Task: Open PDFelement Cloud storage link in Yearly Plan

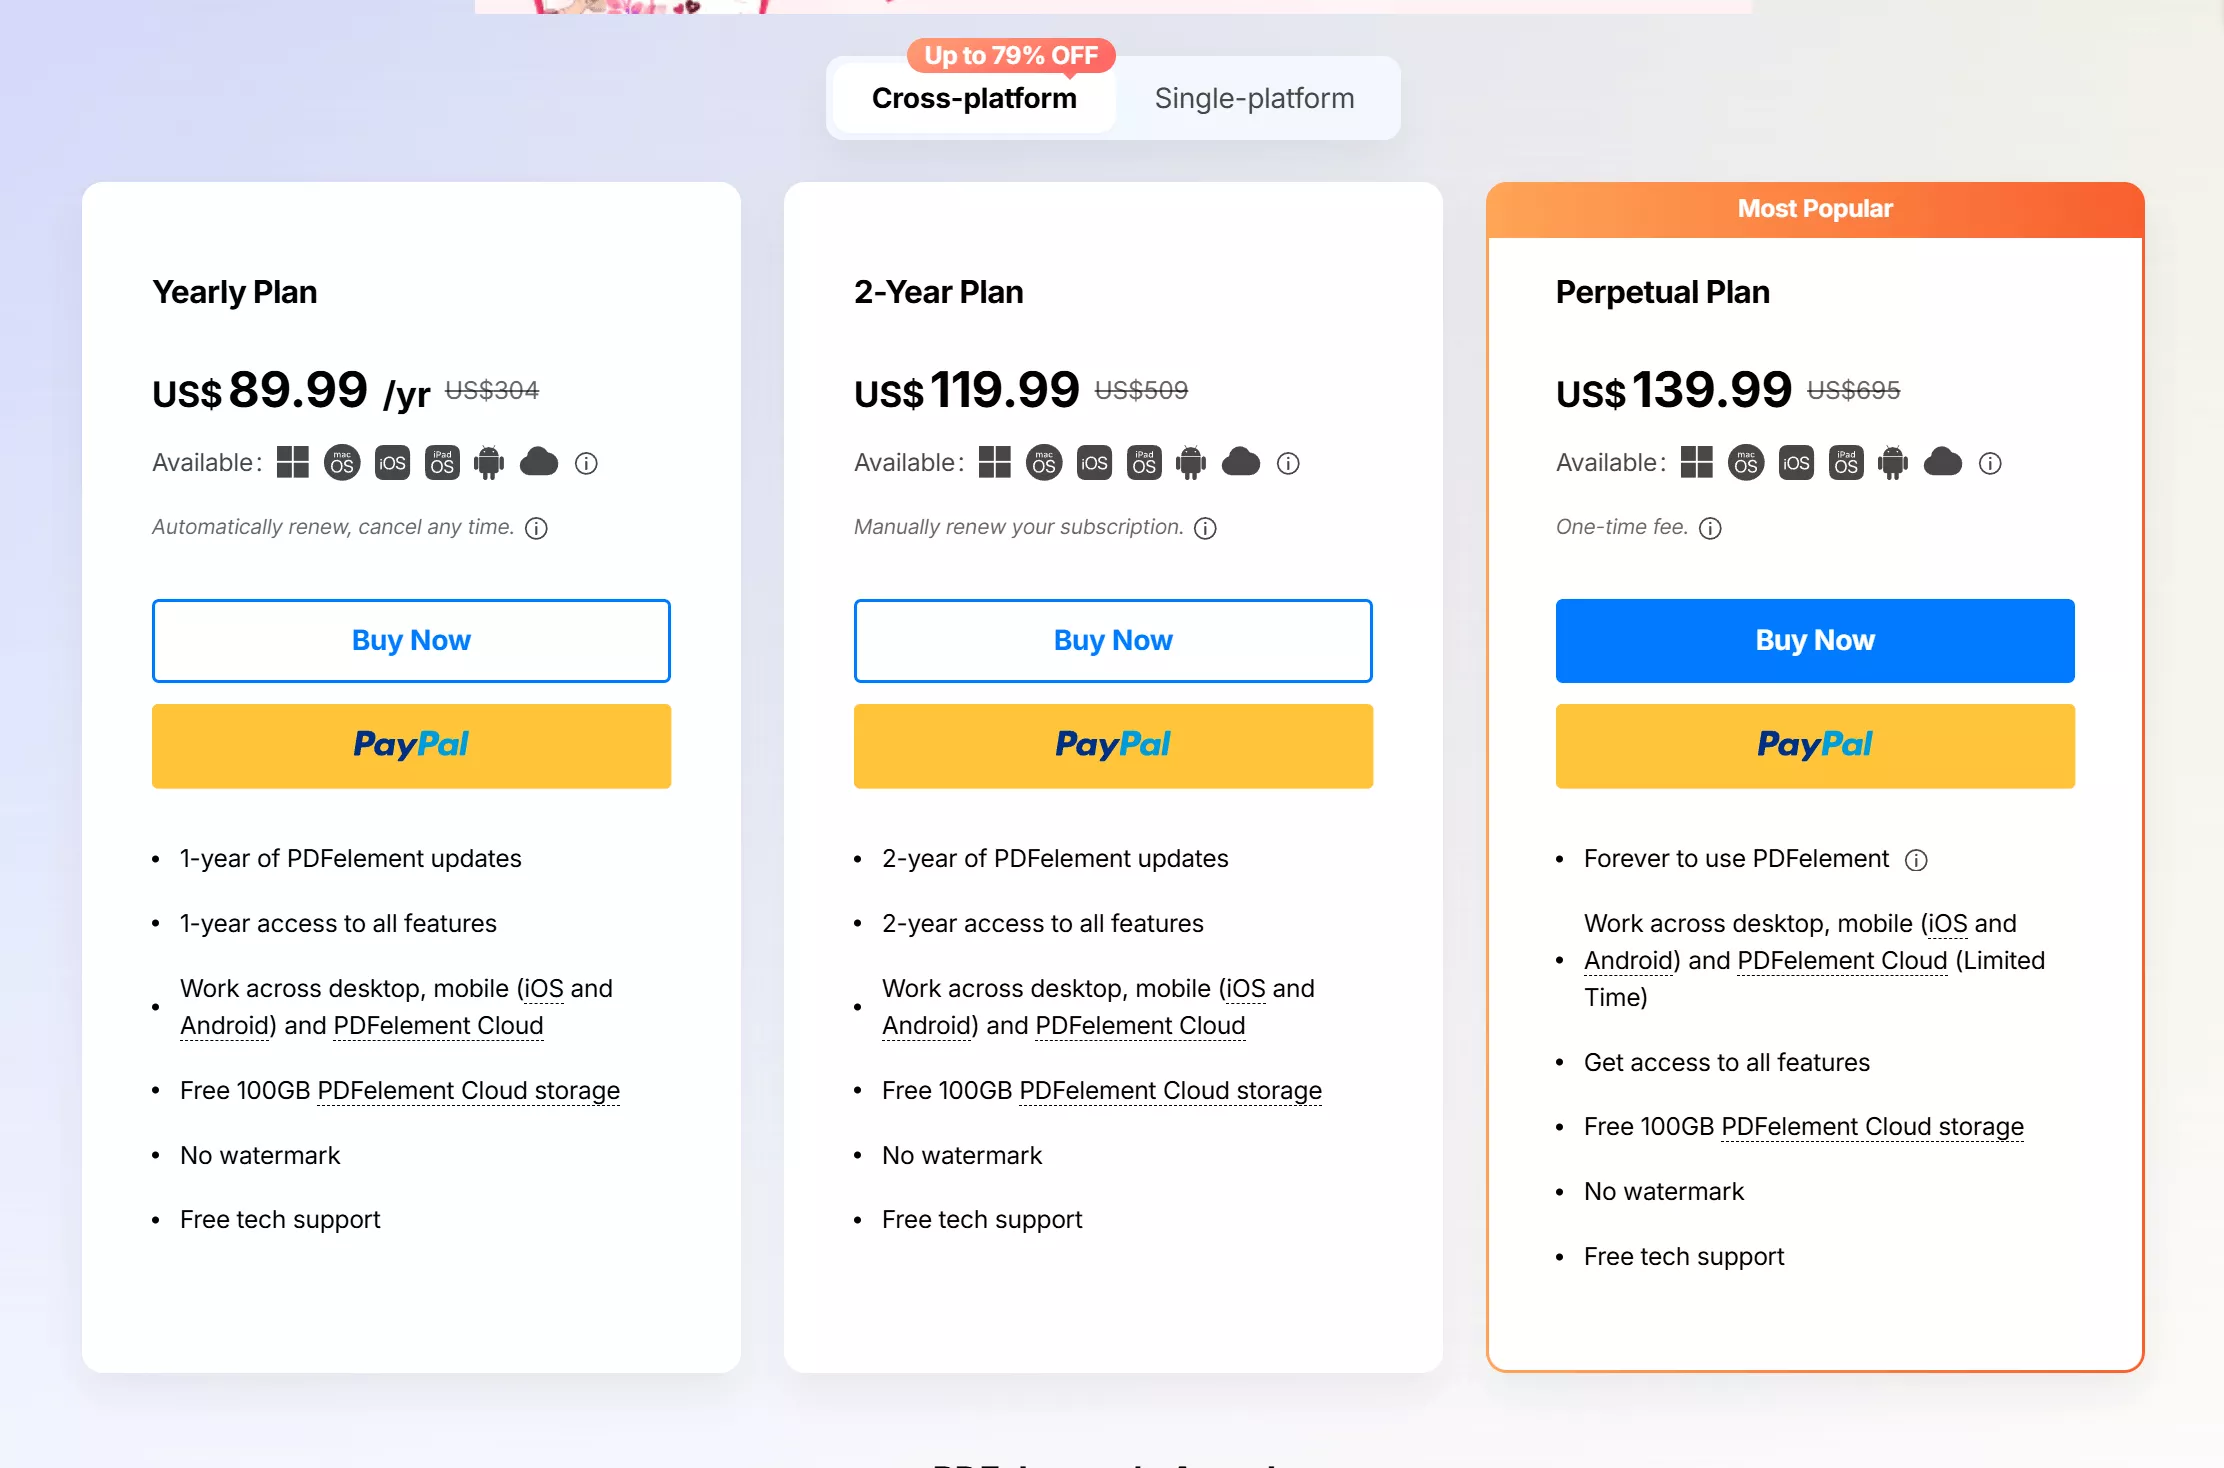Action: click(x=468, y=1090)
